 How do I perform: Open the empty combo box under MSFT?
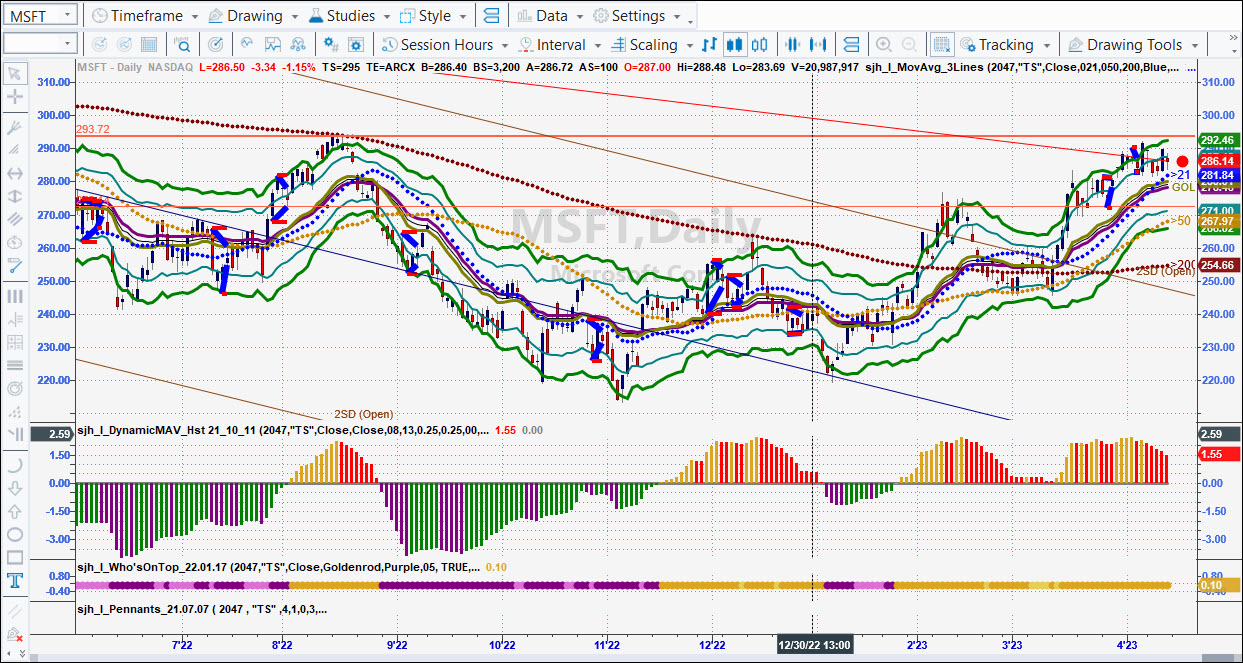40,43
